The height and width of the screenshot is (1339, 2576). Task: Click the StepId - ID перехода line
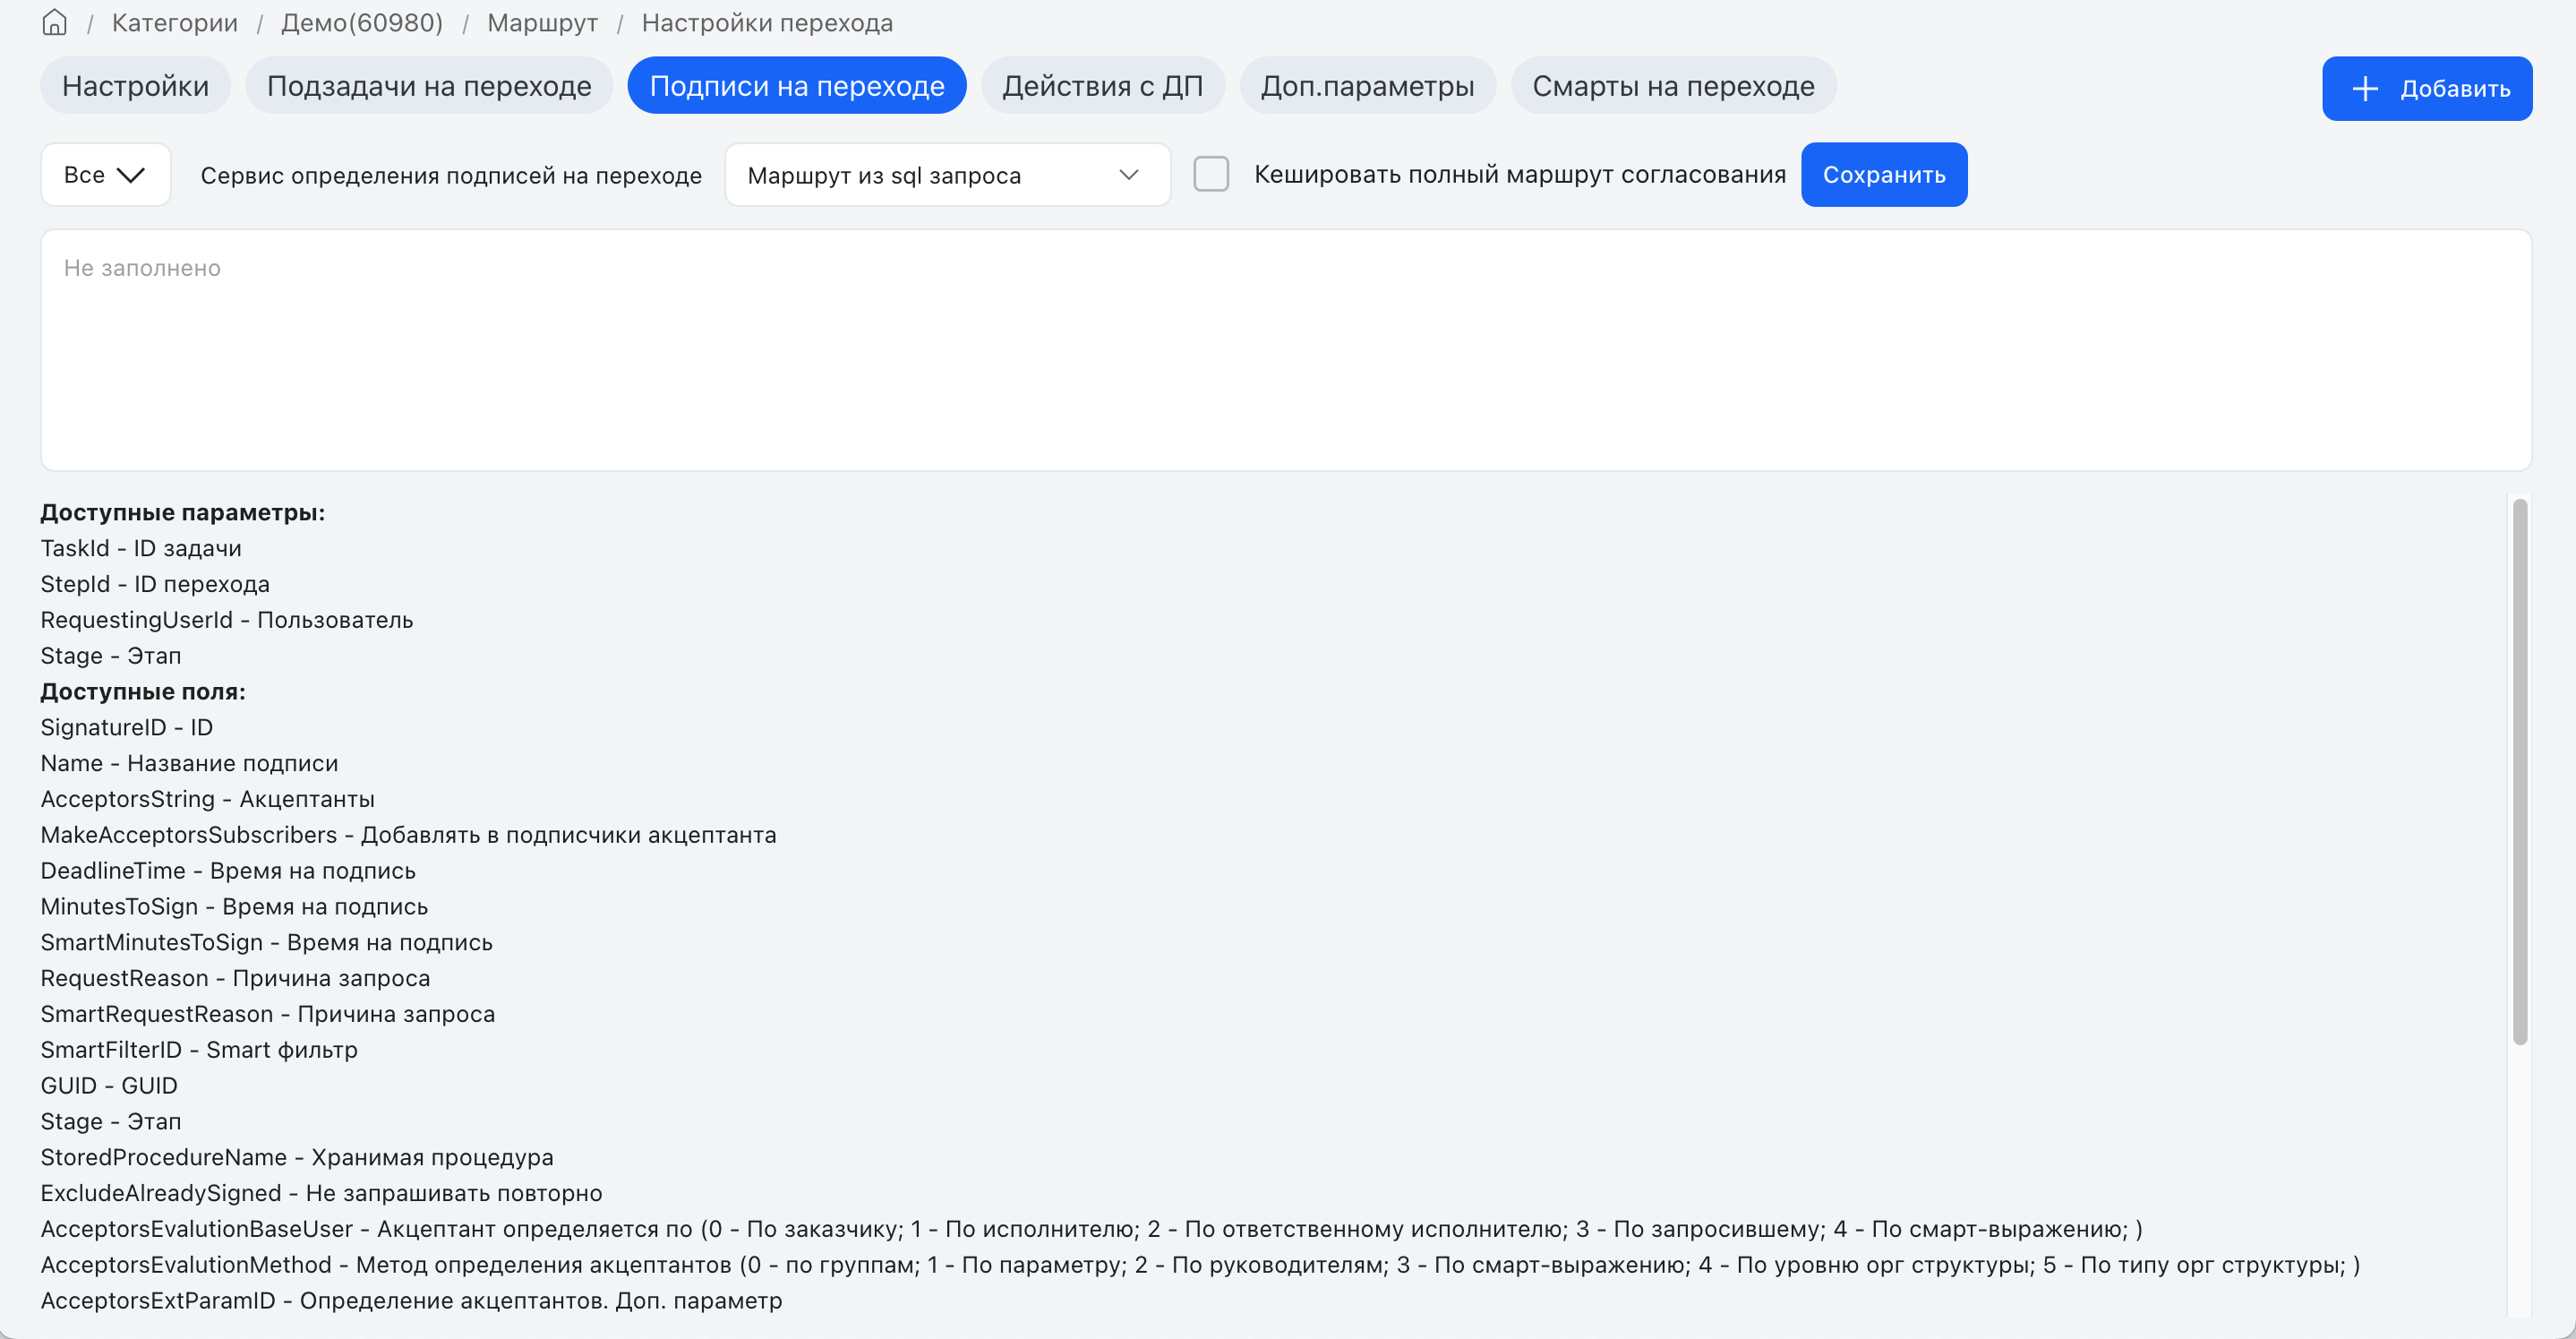[155, 584]
